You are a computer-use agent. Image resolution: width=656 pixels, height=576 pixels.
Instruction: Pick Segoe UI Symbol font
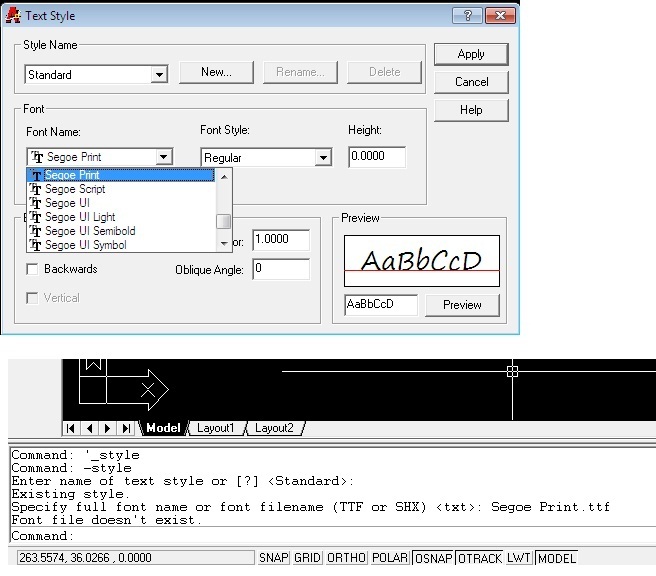[x=121, y=245]
